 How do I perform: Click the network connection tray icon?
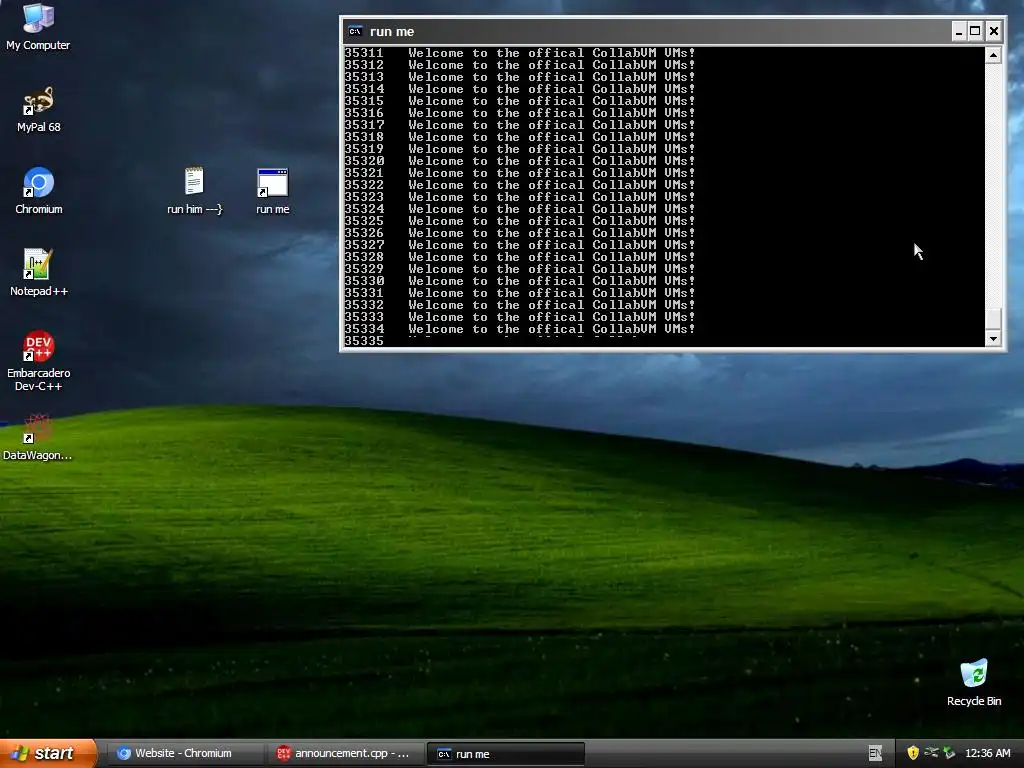[x=931, y=753]
